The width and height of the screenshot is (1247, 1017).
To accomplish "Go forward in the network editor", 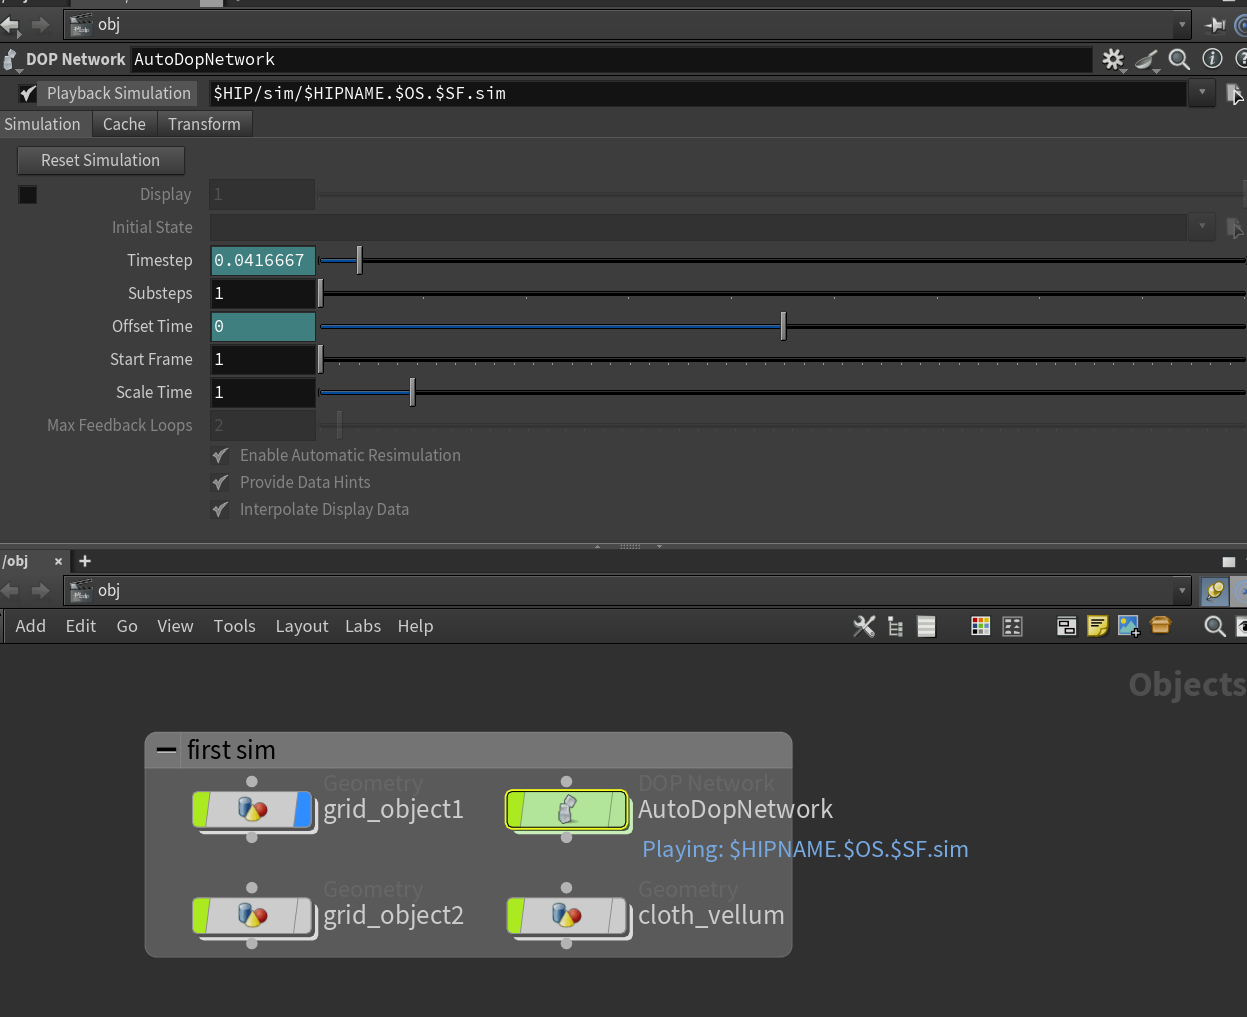I will (40, 590).
